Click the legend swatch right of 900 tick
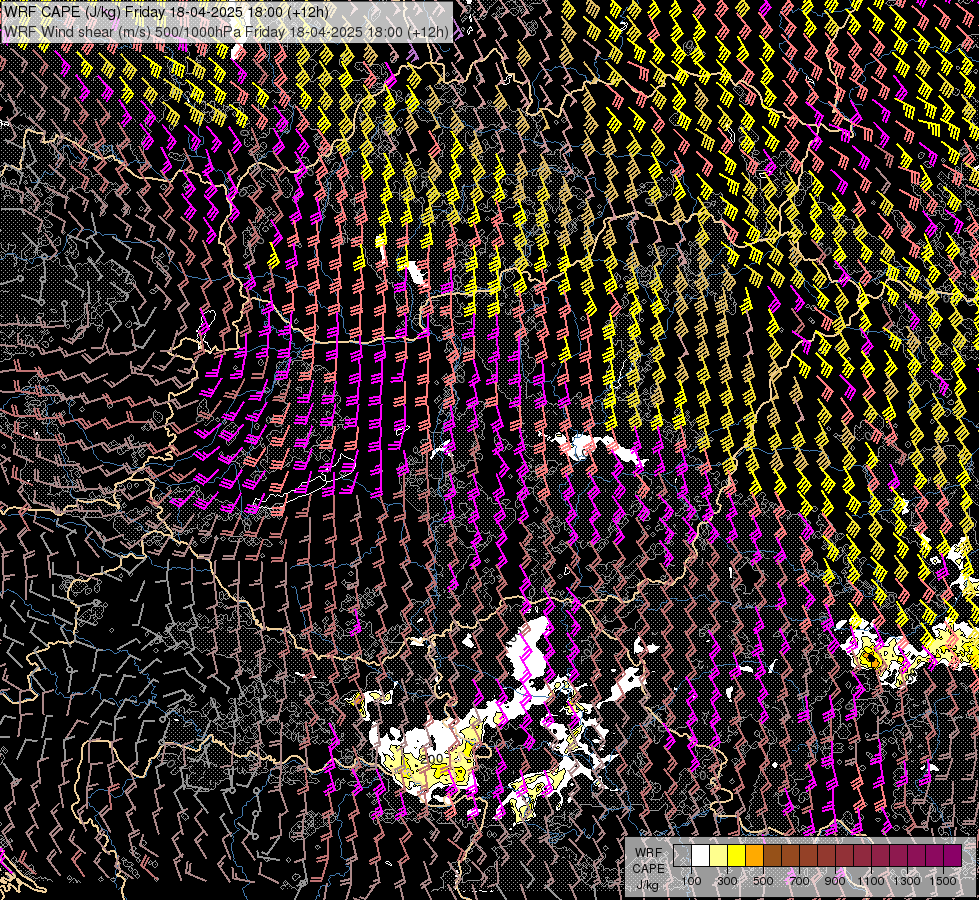 [845, 855]
